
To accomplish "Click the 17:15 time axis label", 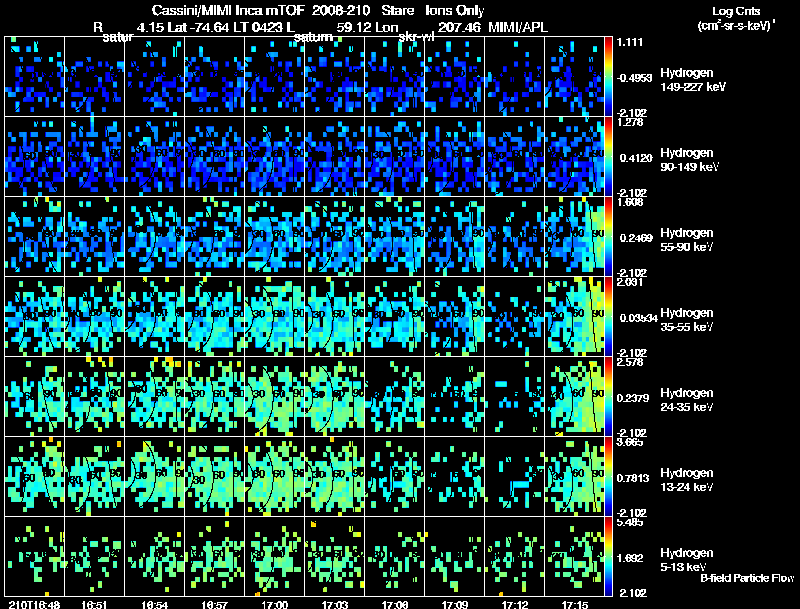I will [x=575, y=605].
